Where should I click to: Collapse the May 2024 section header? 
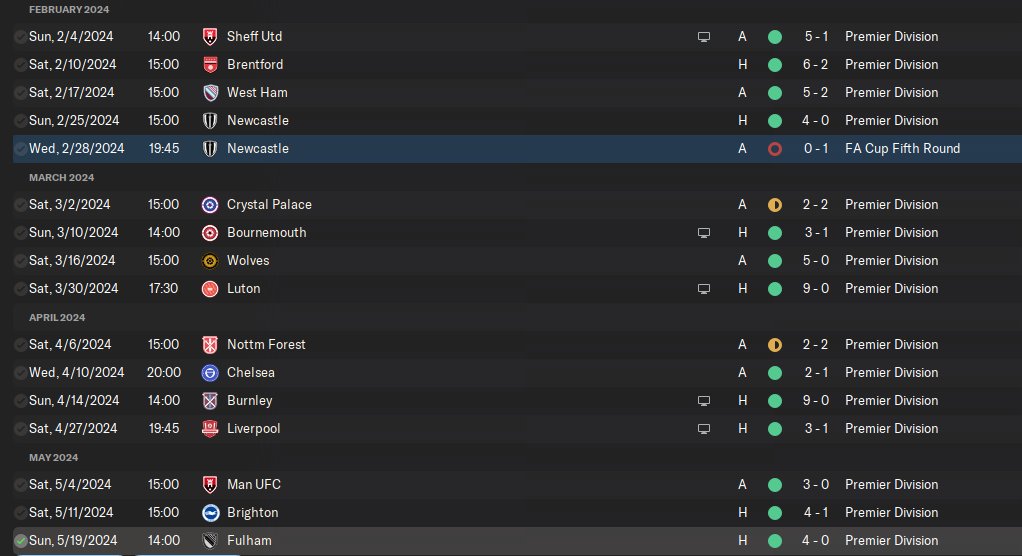point(53,457)
